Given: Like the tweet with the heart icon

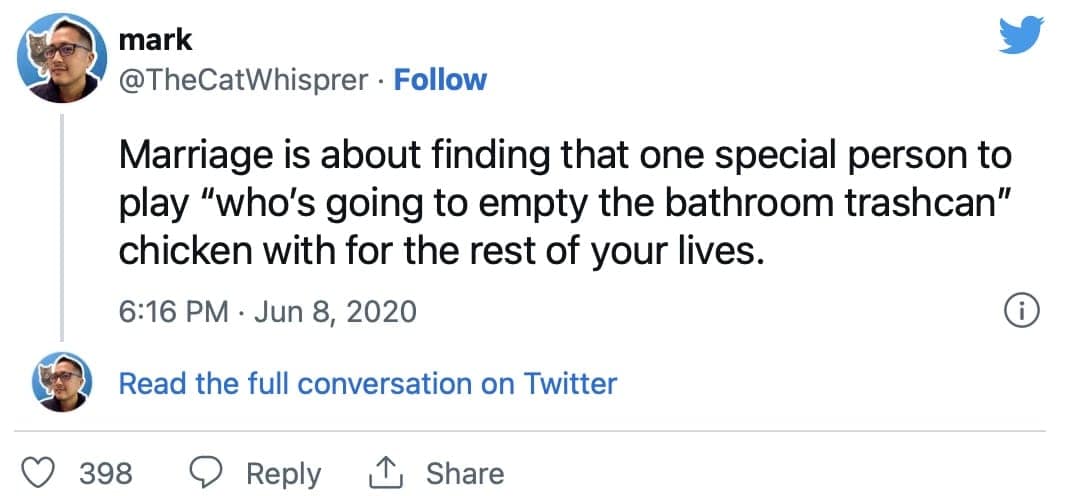Looking at the screenshot, I should [38, 472].
